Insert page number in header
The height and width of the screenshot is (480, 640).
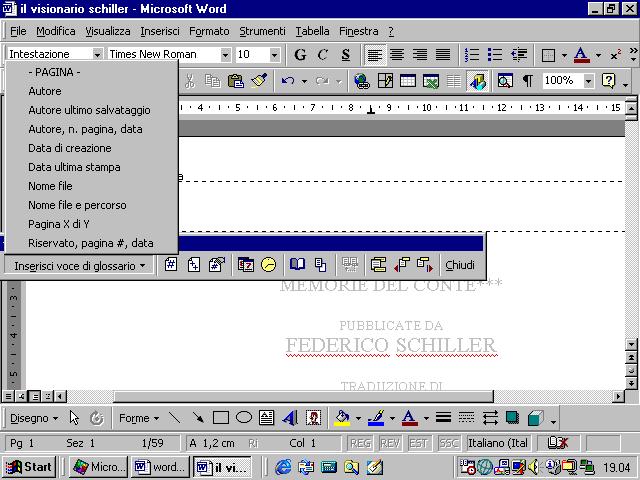tap(171, 265)
